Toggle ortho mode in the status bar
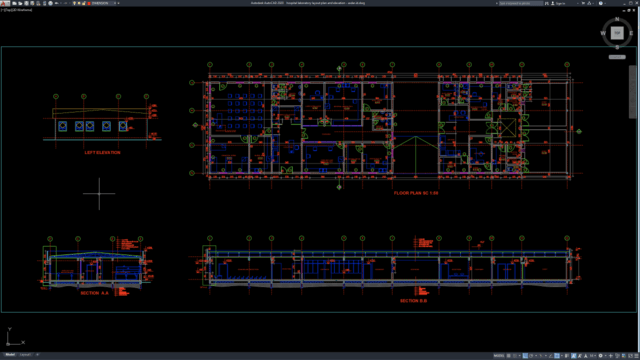 click(x=525, y=356)
